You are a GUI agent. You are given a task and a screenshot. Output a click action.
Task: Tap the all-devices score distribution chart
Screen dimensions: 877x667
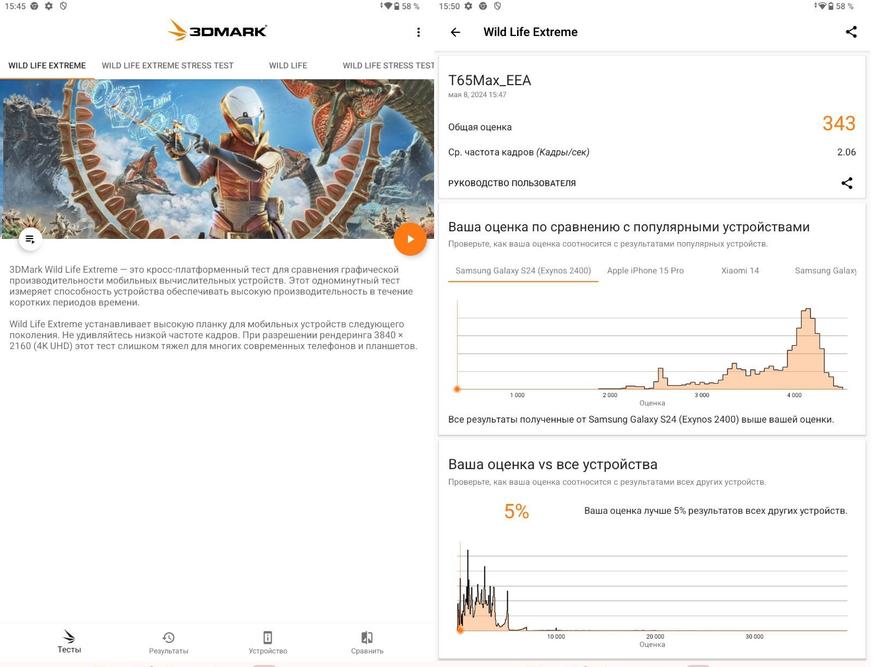point(652,586)
